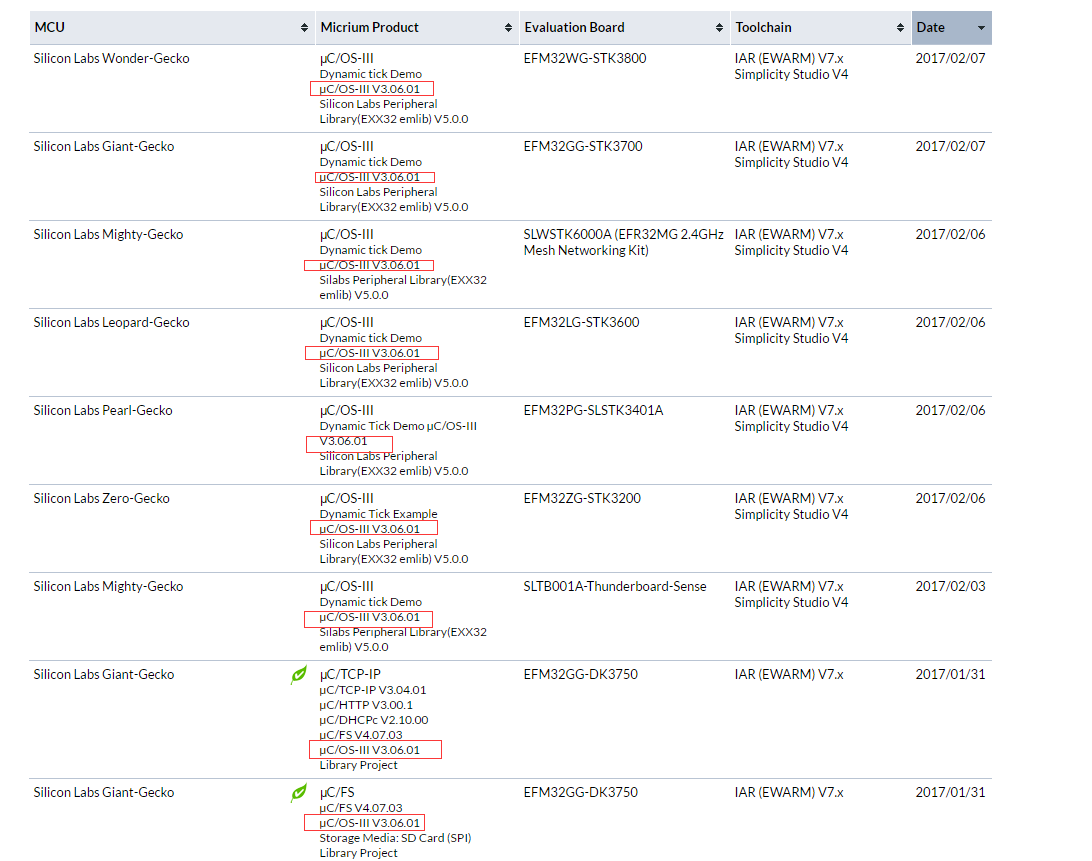This screenshot has width=1092, height=861.
Task: Click EFM32LG-STK3600 evaluation board
Action: (582, 323)
